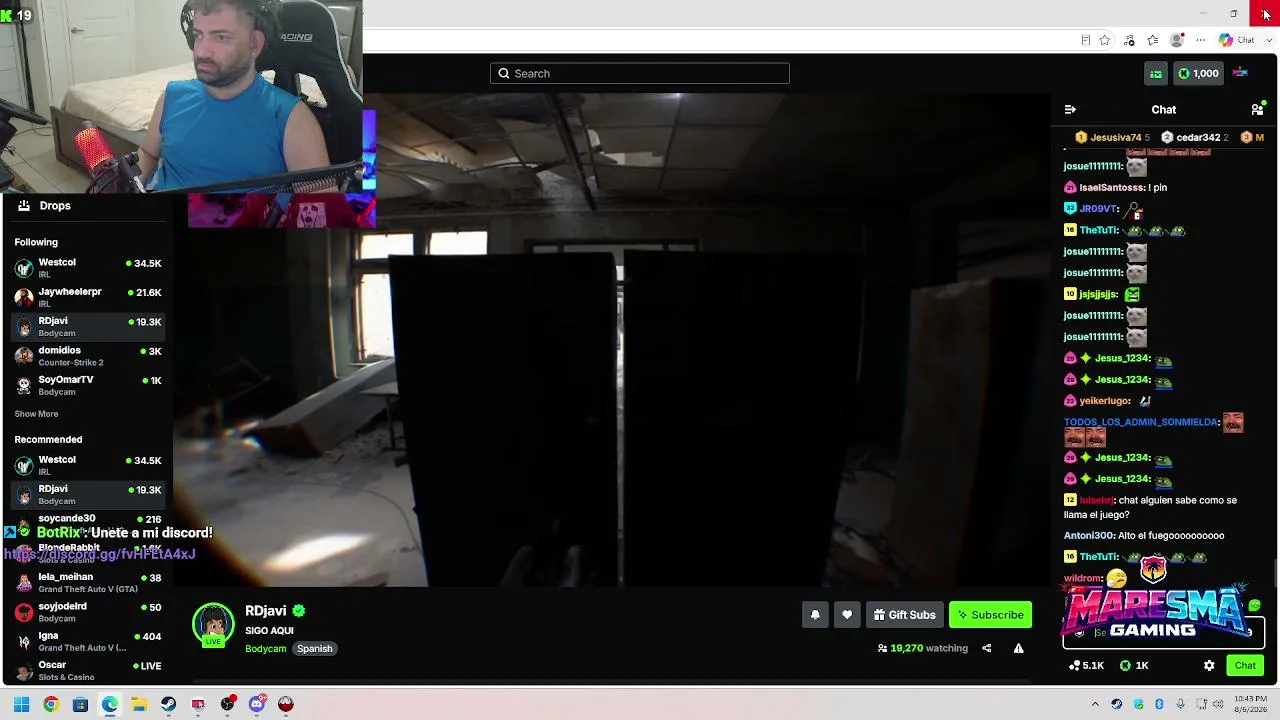The image size is (1280, 720).
Task: Open Steam from the taskbar
Action: pyautogui.click(x=168, y=704)
